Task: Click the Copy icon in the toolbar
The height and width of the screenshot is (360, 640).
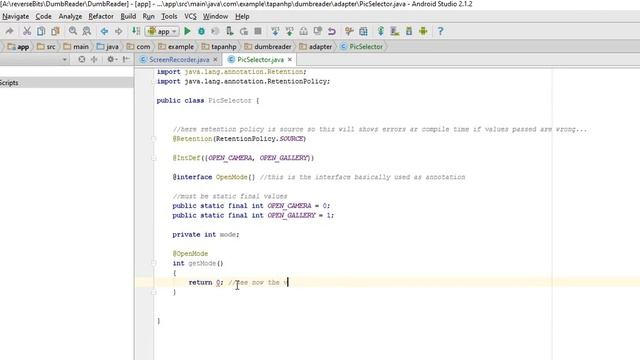Action: pos(41,31)
